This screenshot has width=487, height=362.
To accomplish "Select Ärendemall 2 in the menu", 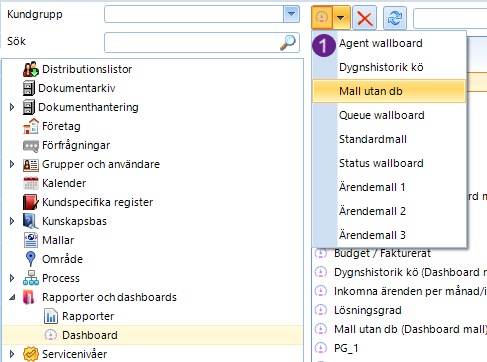I will pos(372,211).
